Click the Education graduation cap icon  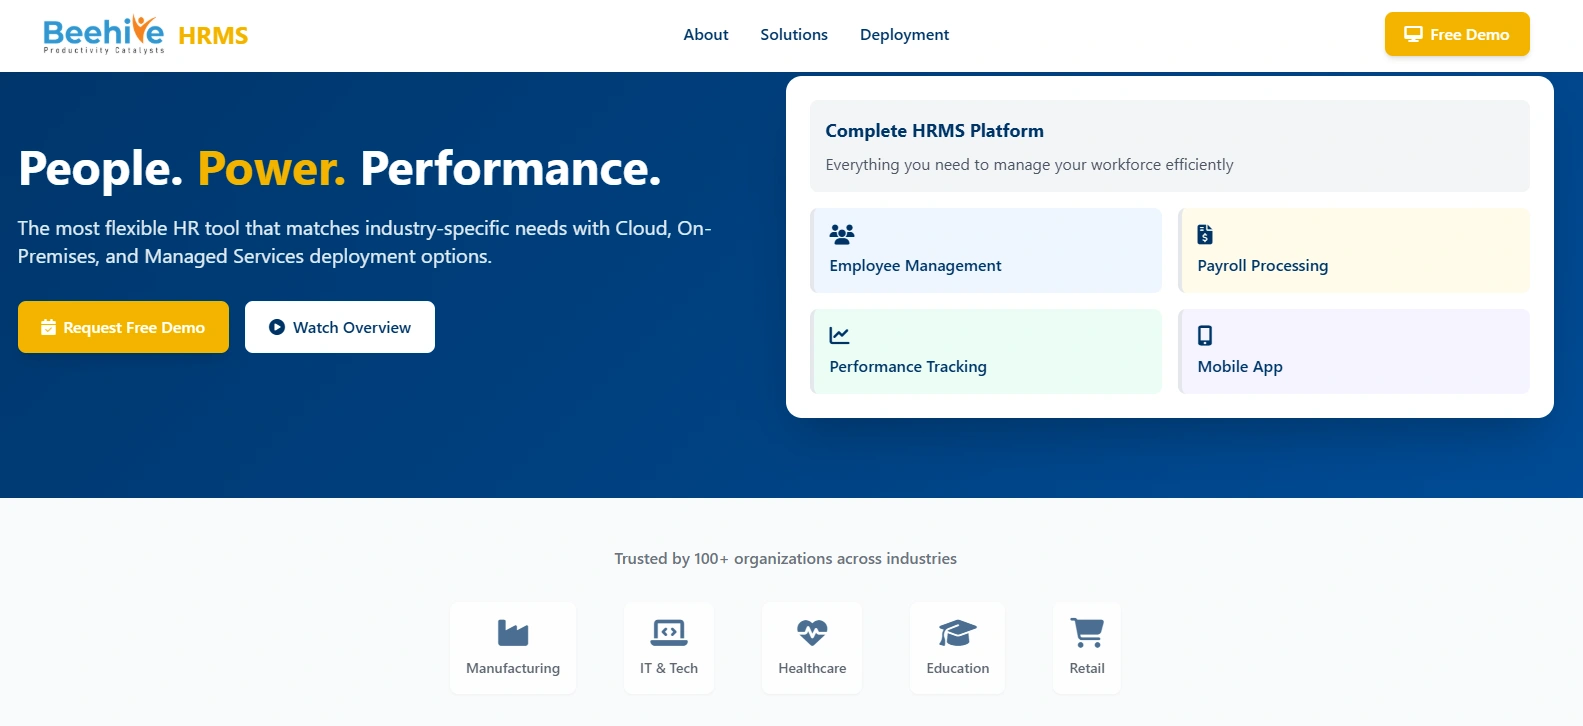click(957, 632)
